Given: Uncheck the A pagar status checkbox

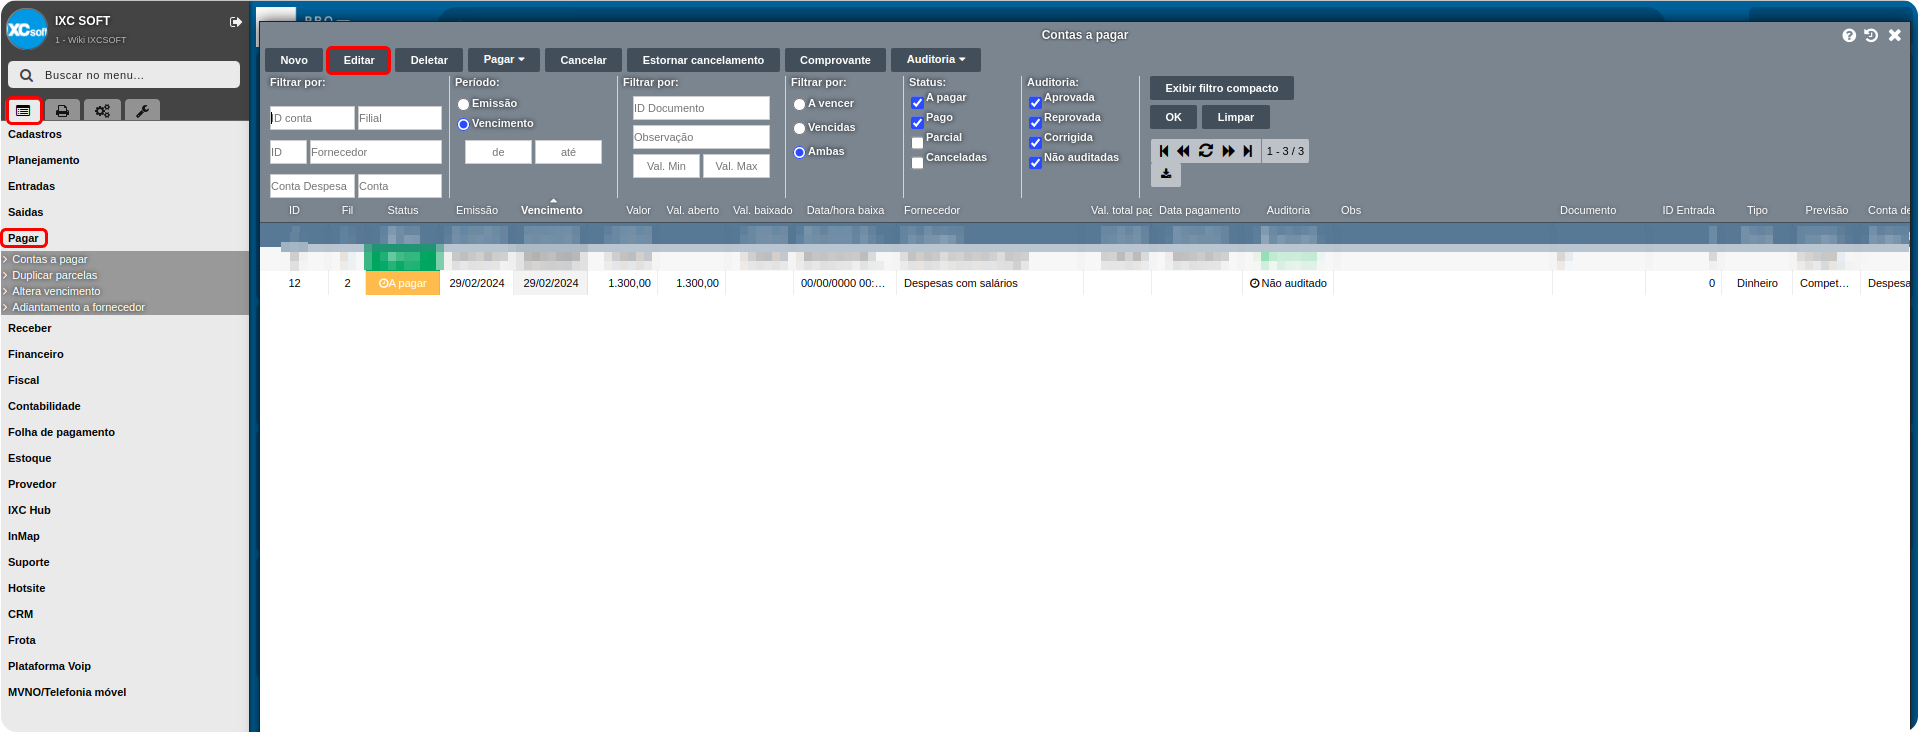Looking at the screenshot, I should pos(917,103).
